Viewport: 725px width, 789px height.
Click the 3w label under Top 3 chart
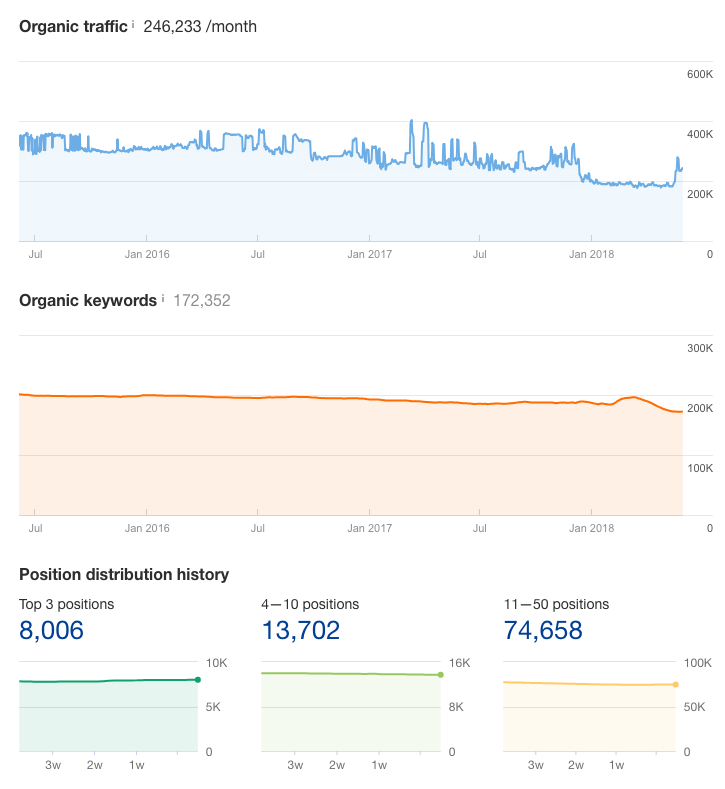click(53, 765)
